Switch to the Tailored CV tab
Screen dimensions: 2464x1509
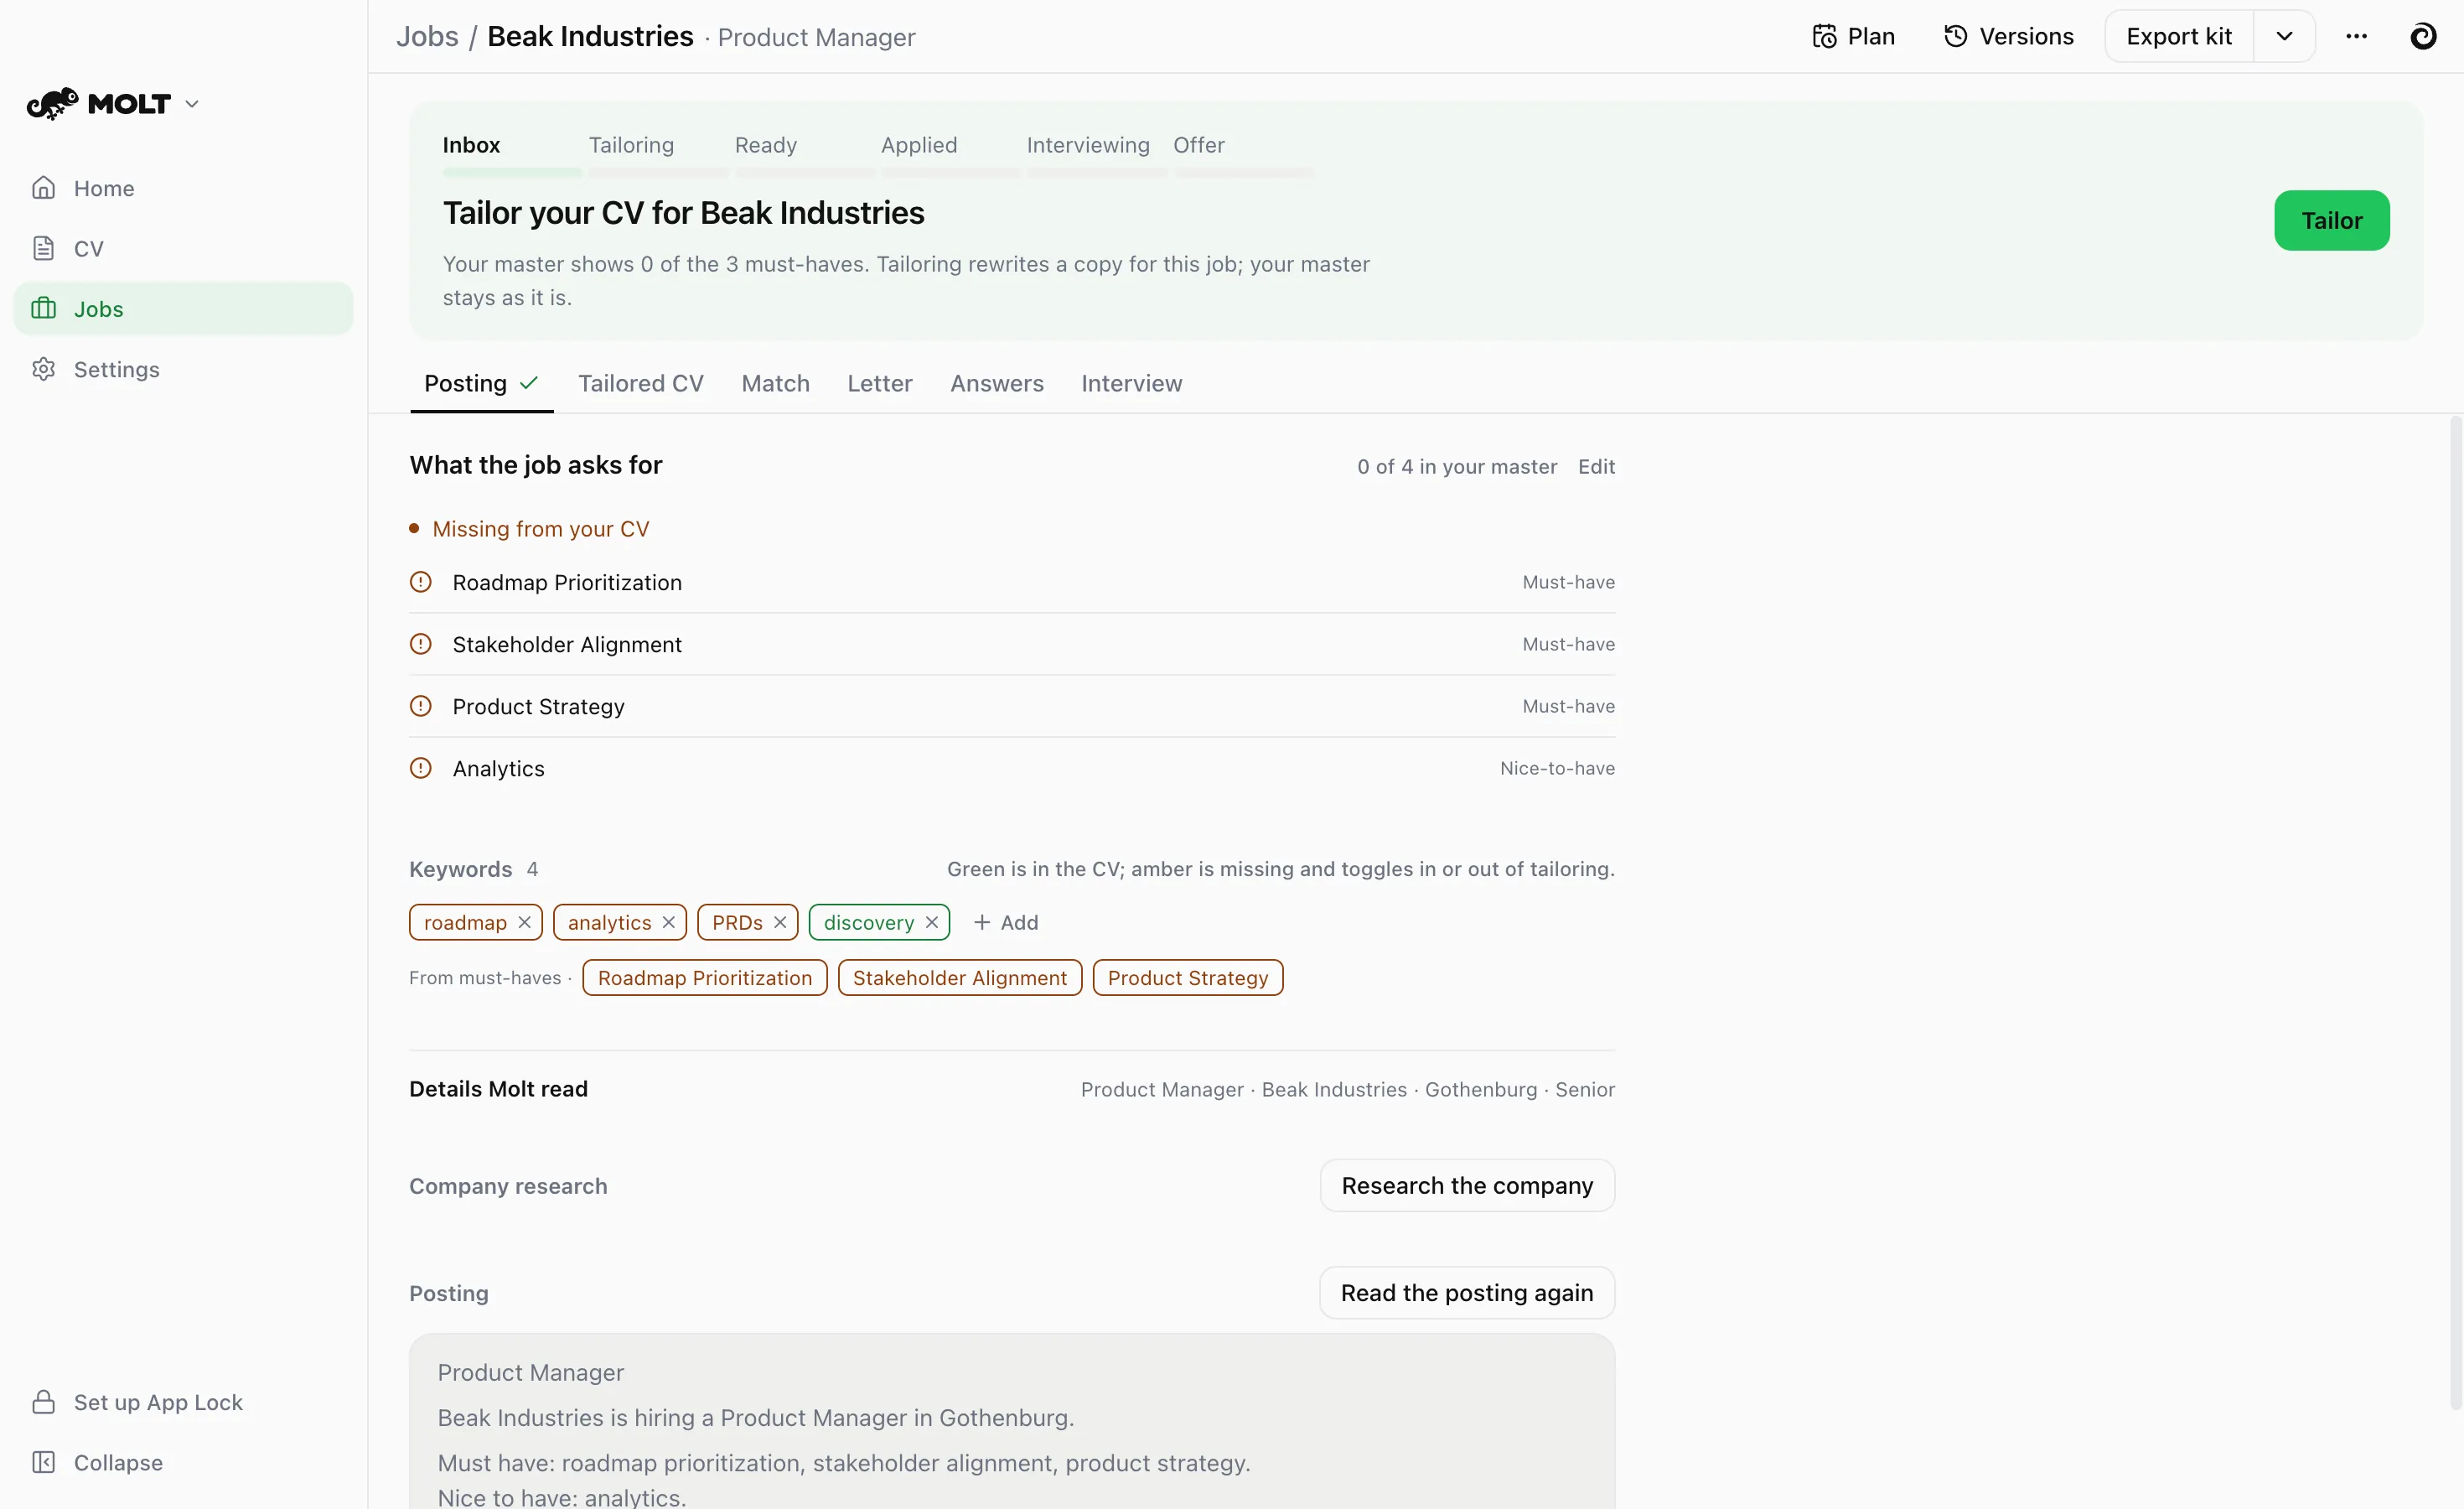point(640,383)
